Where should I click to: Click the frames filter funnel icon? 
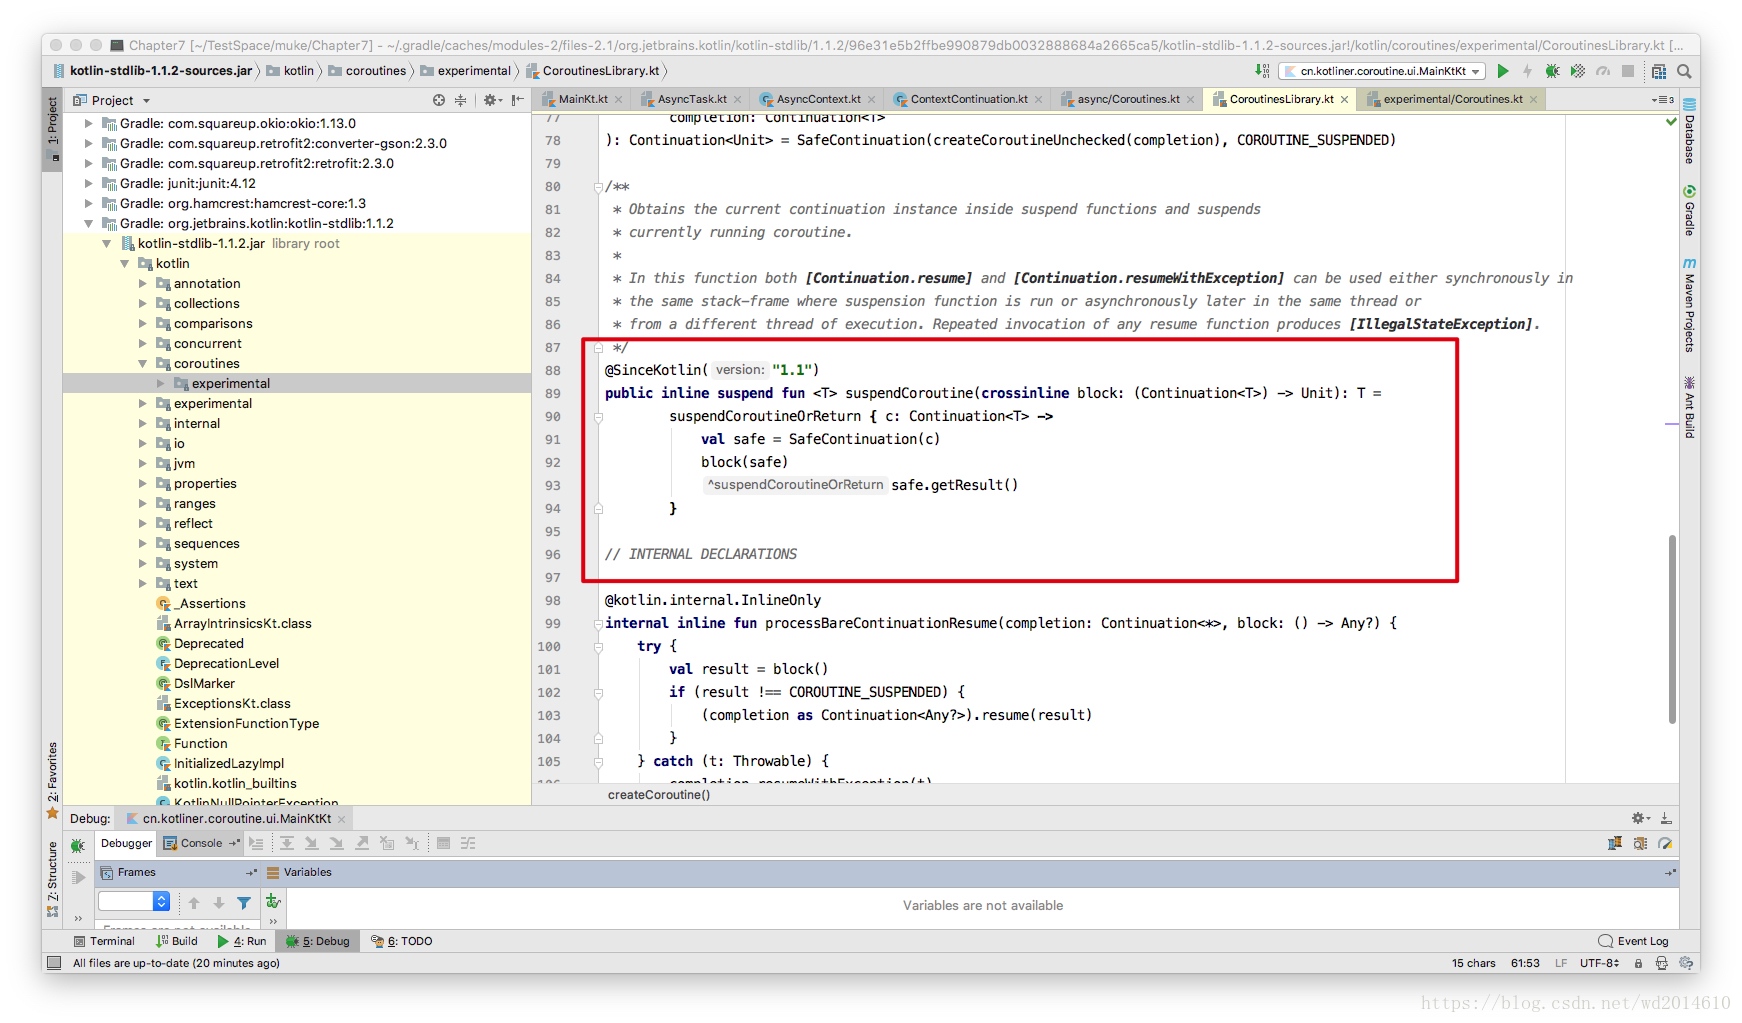243,903
